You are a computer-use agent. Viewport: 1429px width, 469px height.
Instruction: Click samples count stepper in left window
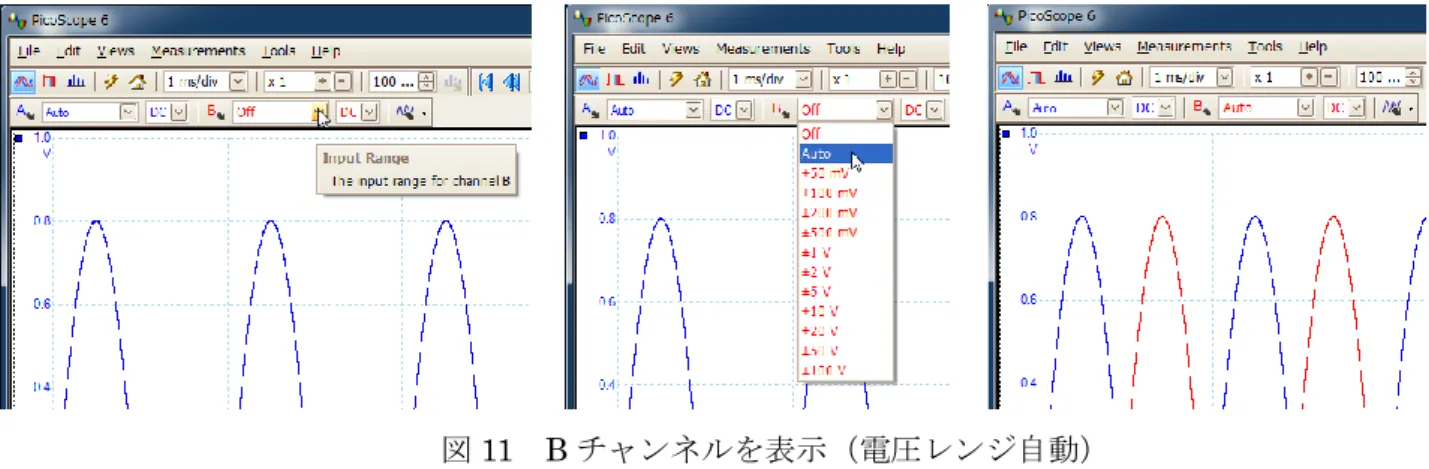point(427,82)
